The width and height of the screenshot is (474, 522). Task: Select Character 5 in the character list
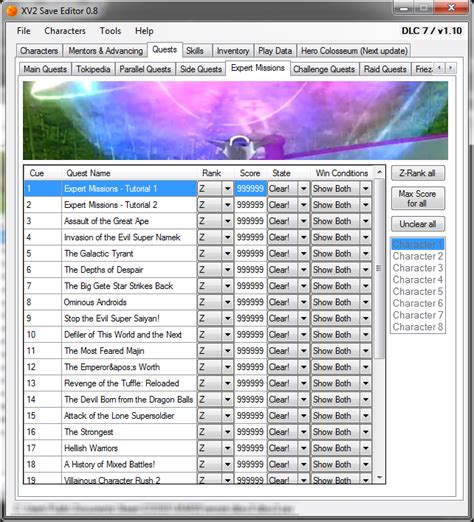tap(417, 291)
